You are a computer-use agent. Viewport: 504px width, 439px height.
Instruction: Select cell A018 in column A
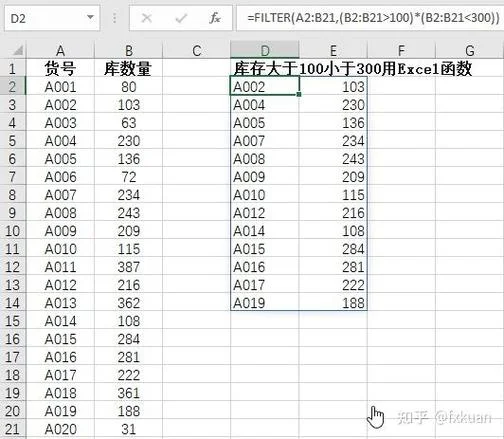point(60,393)
